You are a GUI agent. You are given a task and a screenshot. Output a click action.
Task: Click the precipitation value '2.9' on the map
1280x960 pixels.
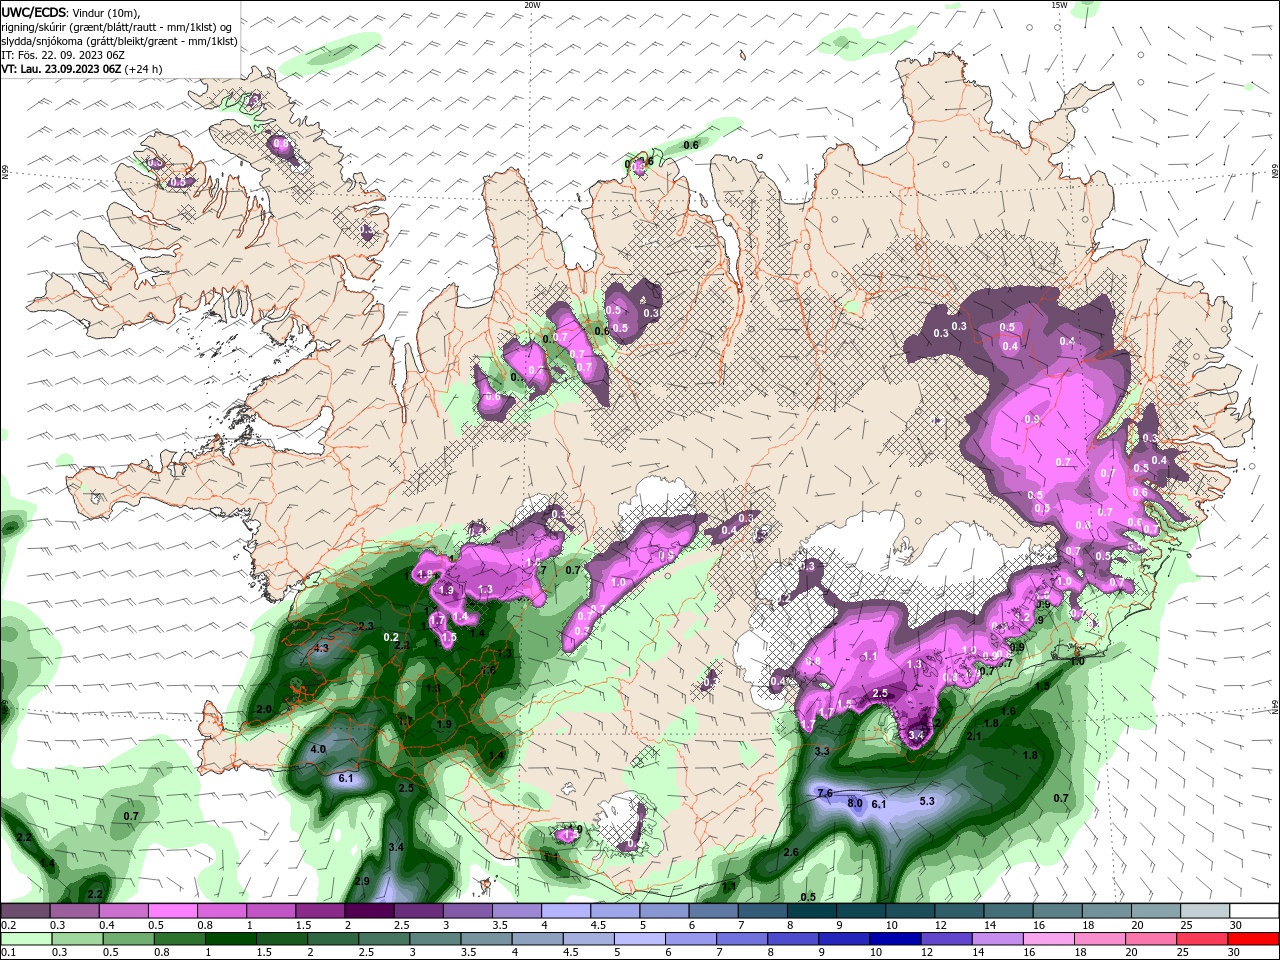pos(362,881)
